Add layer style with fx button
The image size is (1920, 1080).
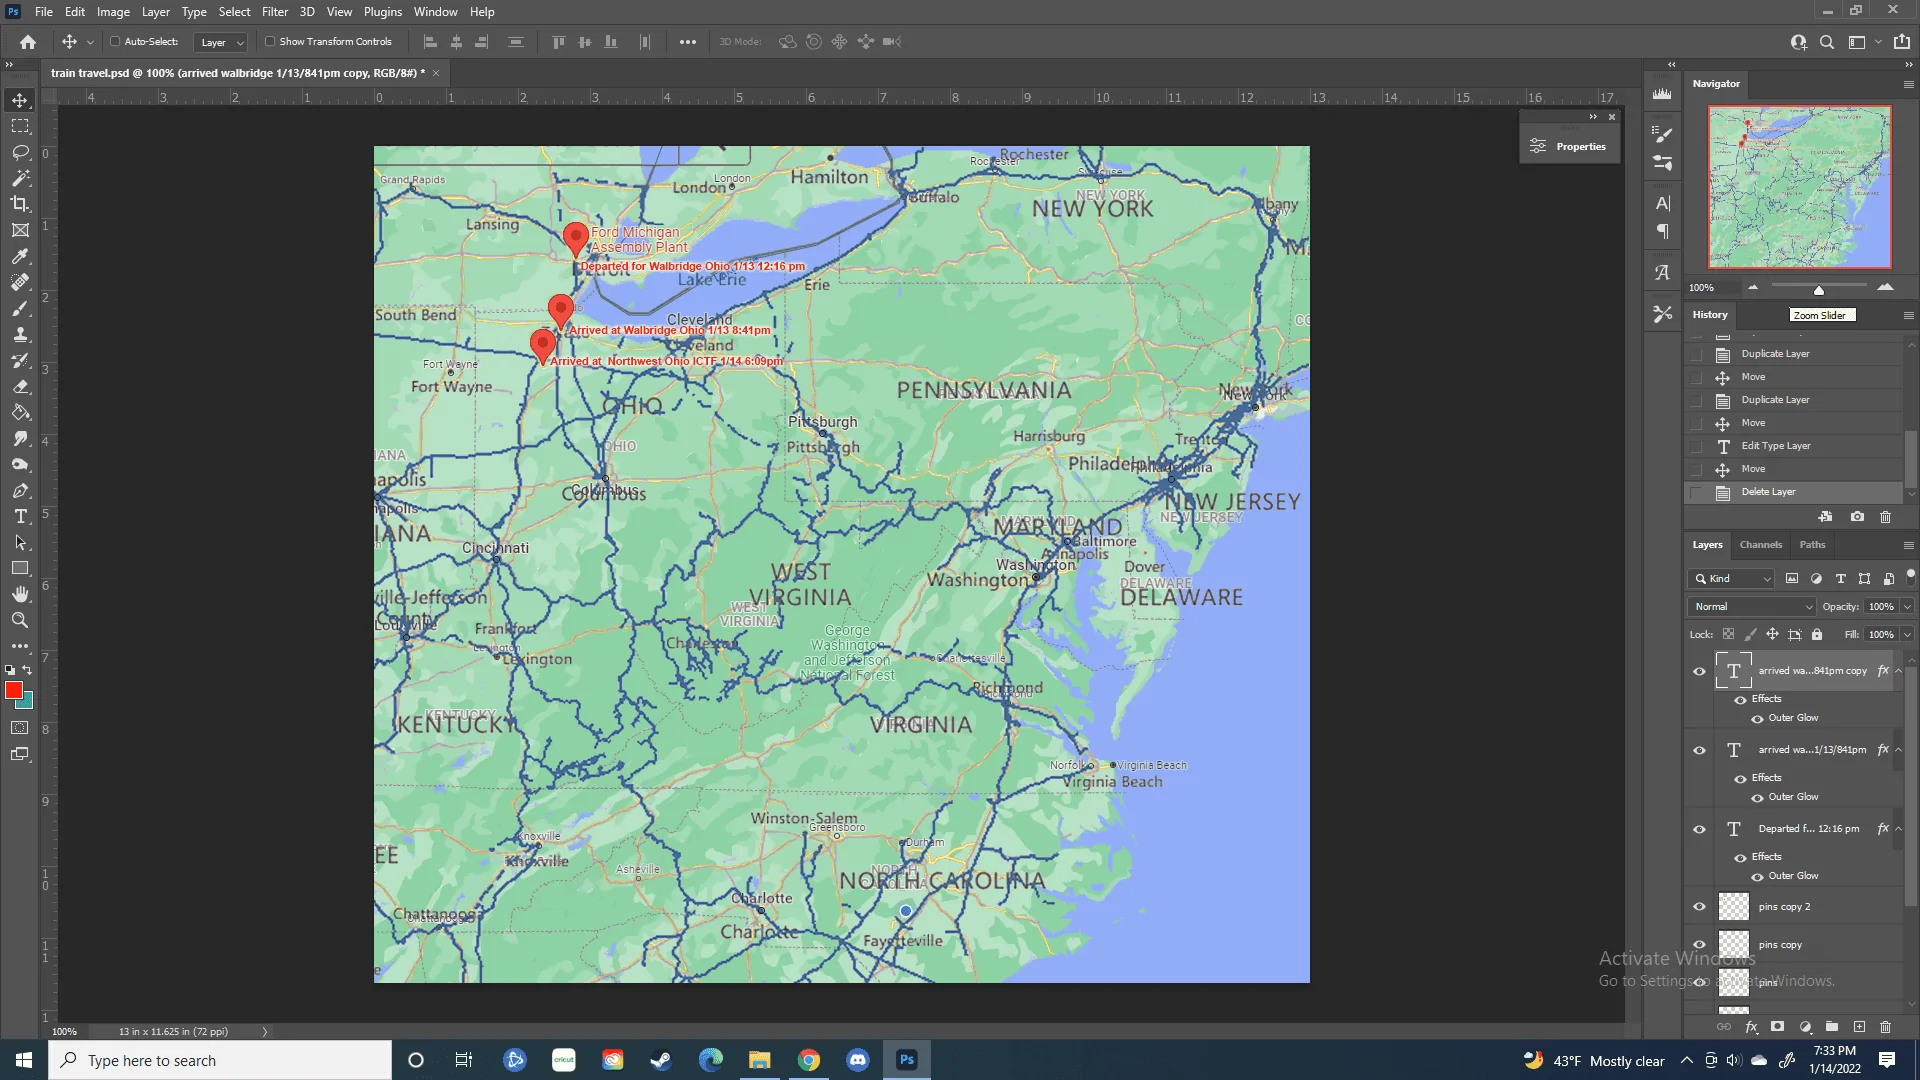(1751, 1027)
